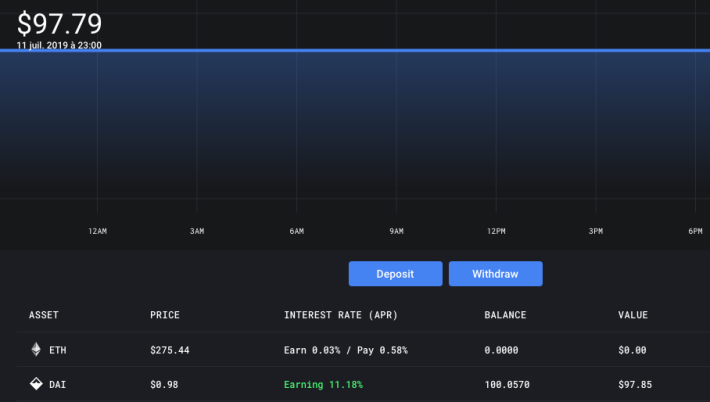Click the Withdraw button

(495, 273)
